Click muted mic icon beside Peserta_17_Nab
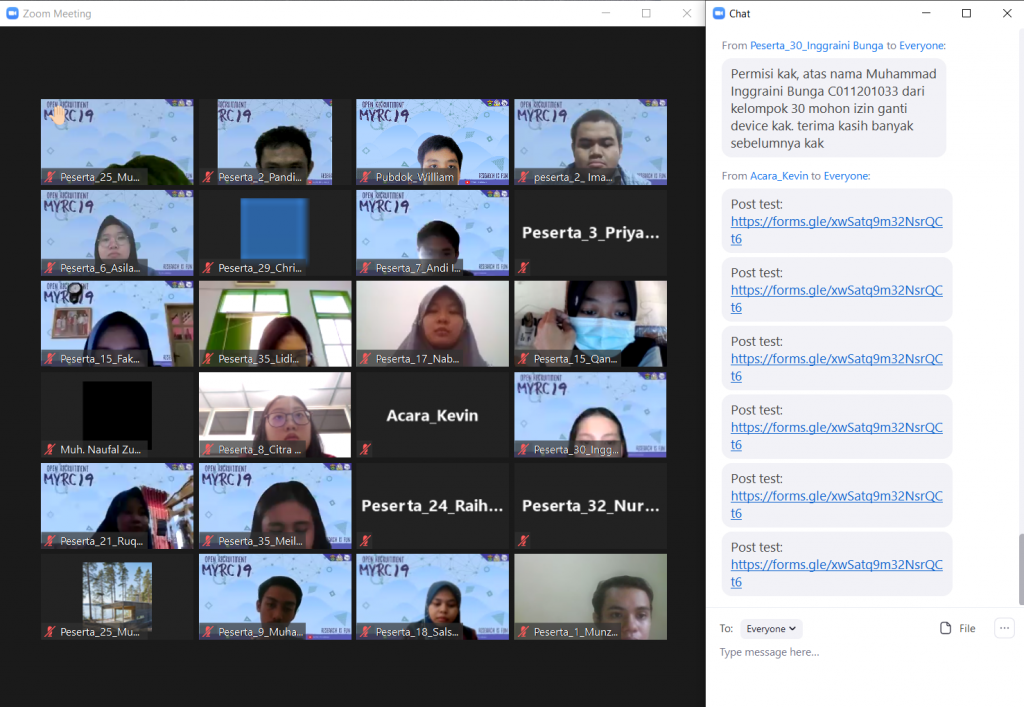 click(366, 358)
